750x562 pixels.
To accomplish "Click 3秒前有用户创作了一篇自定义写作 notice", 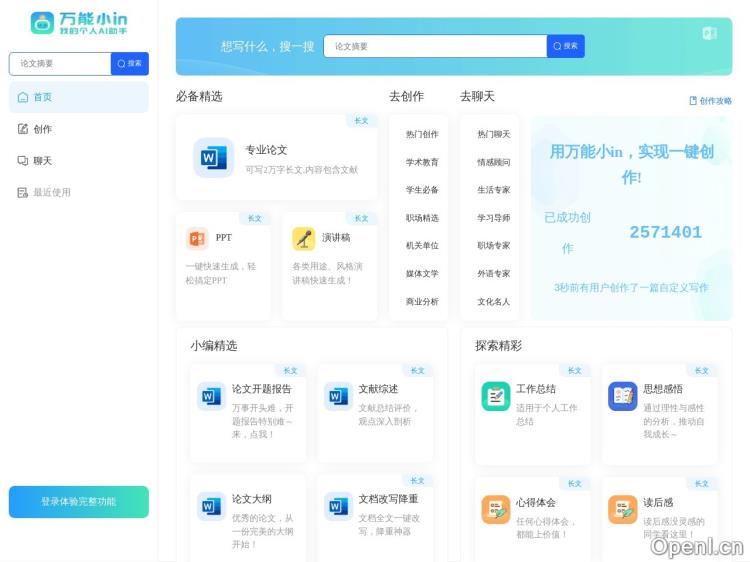I will point(631,287).
